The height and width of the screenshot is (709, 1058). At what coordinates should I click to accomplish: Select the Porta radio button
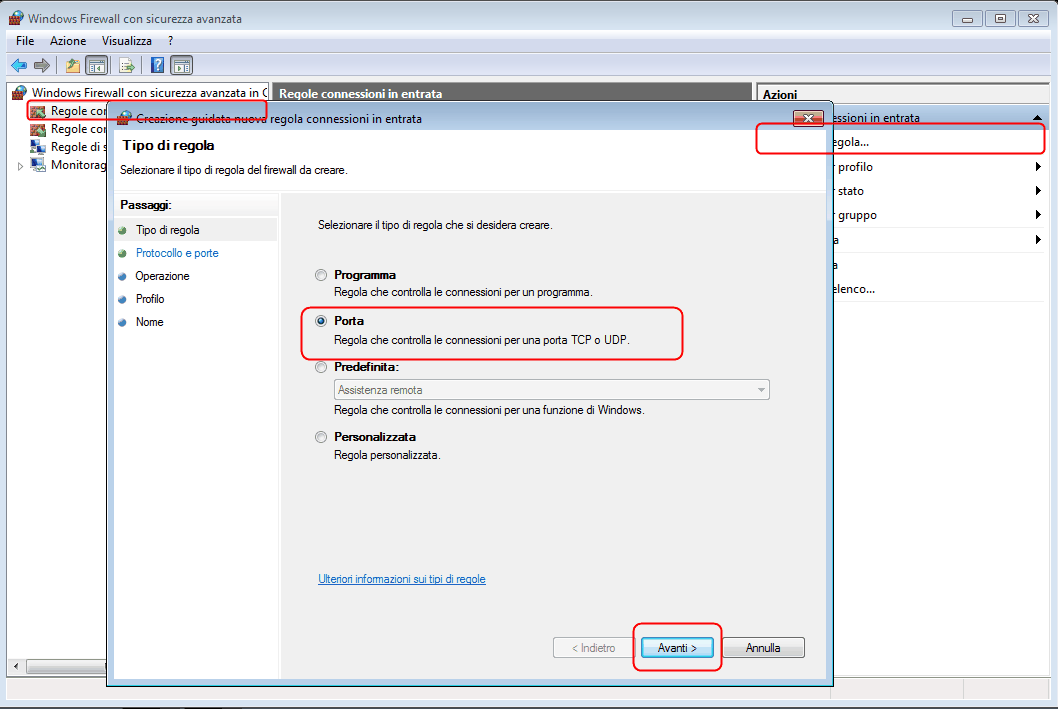coord(321,321)
